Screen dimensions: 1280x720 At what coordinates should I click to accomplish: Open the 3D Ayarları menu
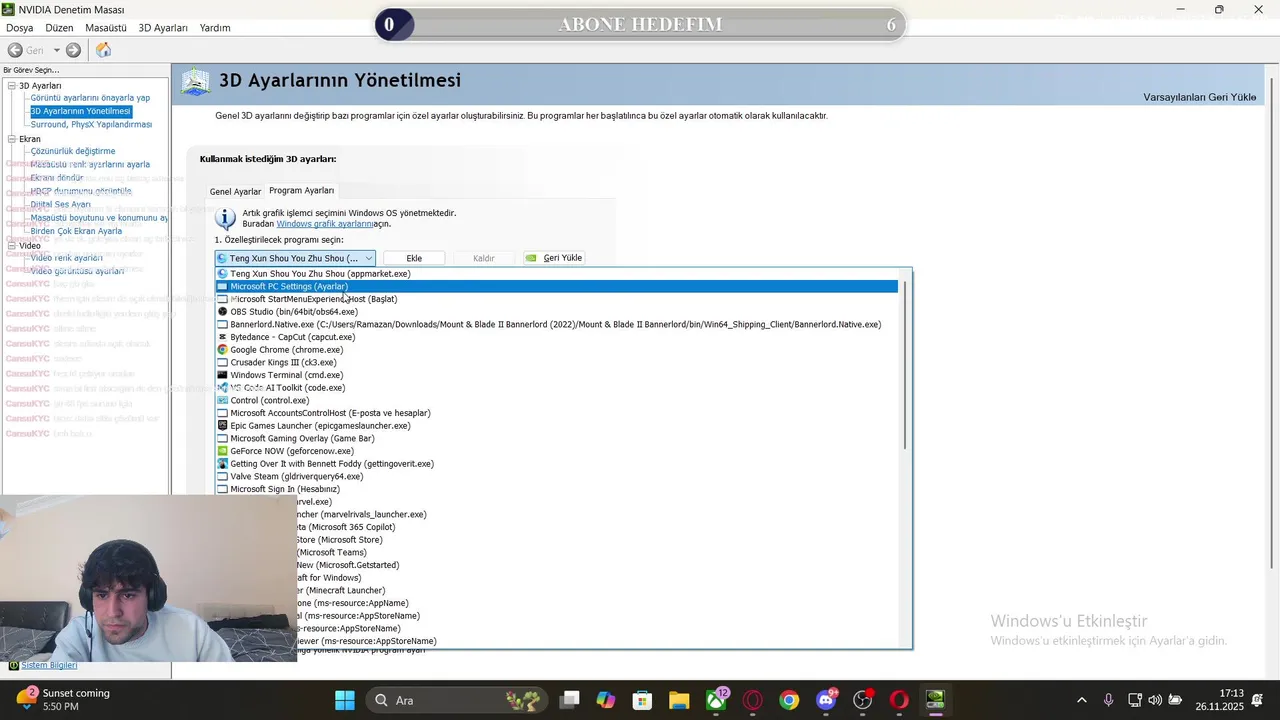pyautogui.click(x=163, y=28)
